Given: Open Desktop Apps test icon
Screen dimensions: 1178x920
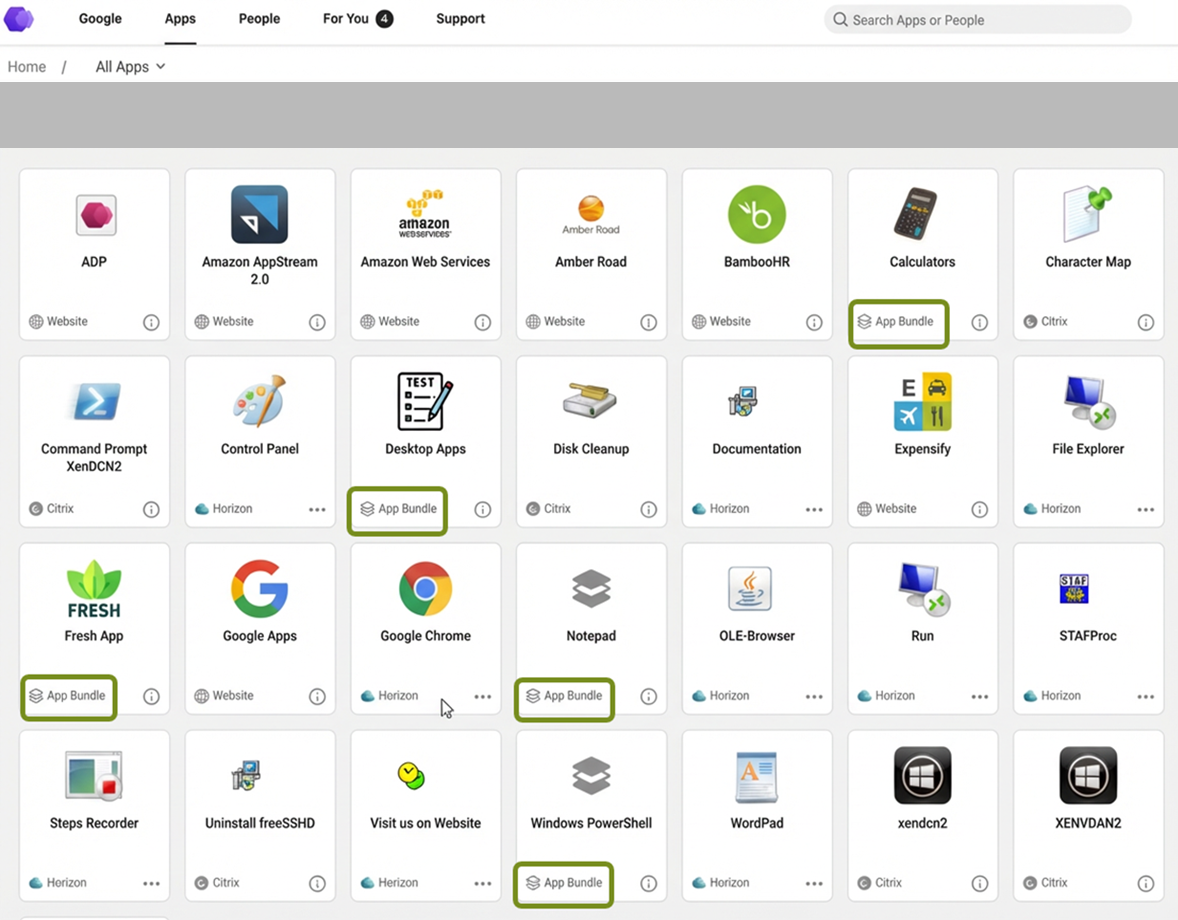Looking at the screenshot, I should pos(425,401).
